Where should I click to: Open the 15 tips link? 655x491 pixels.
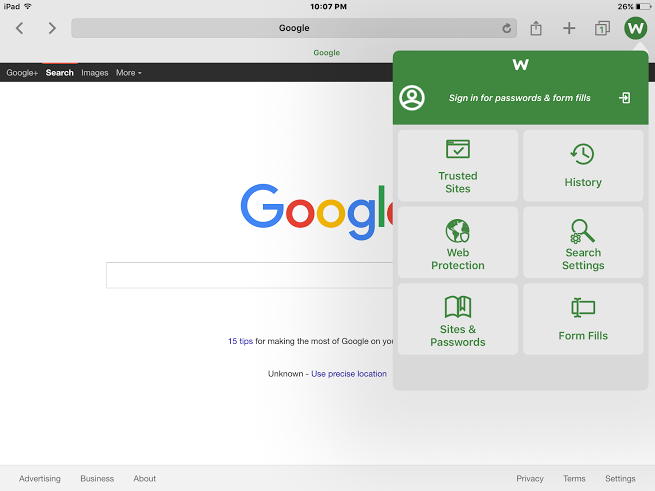tap(240, 341)
